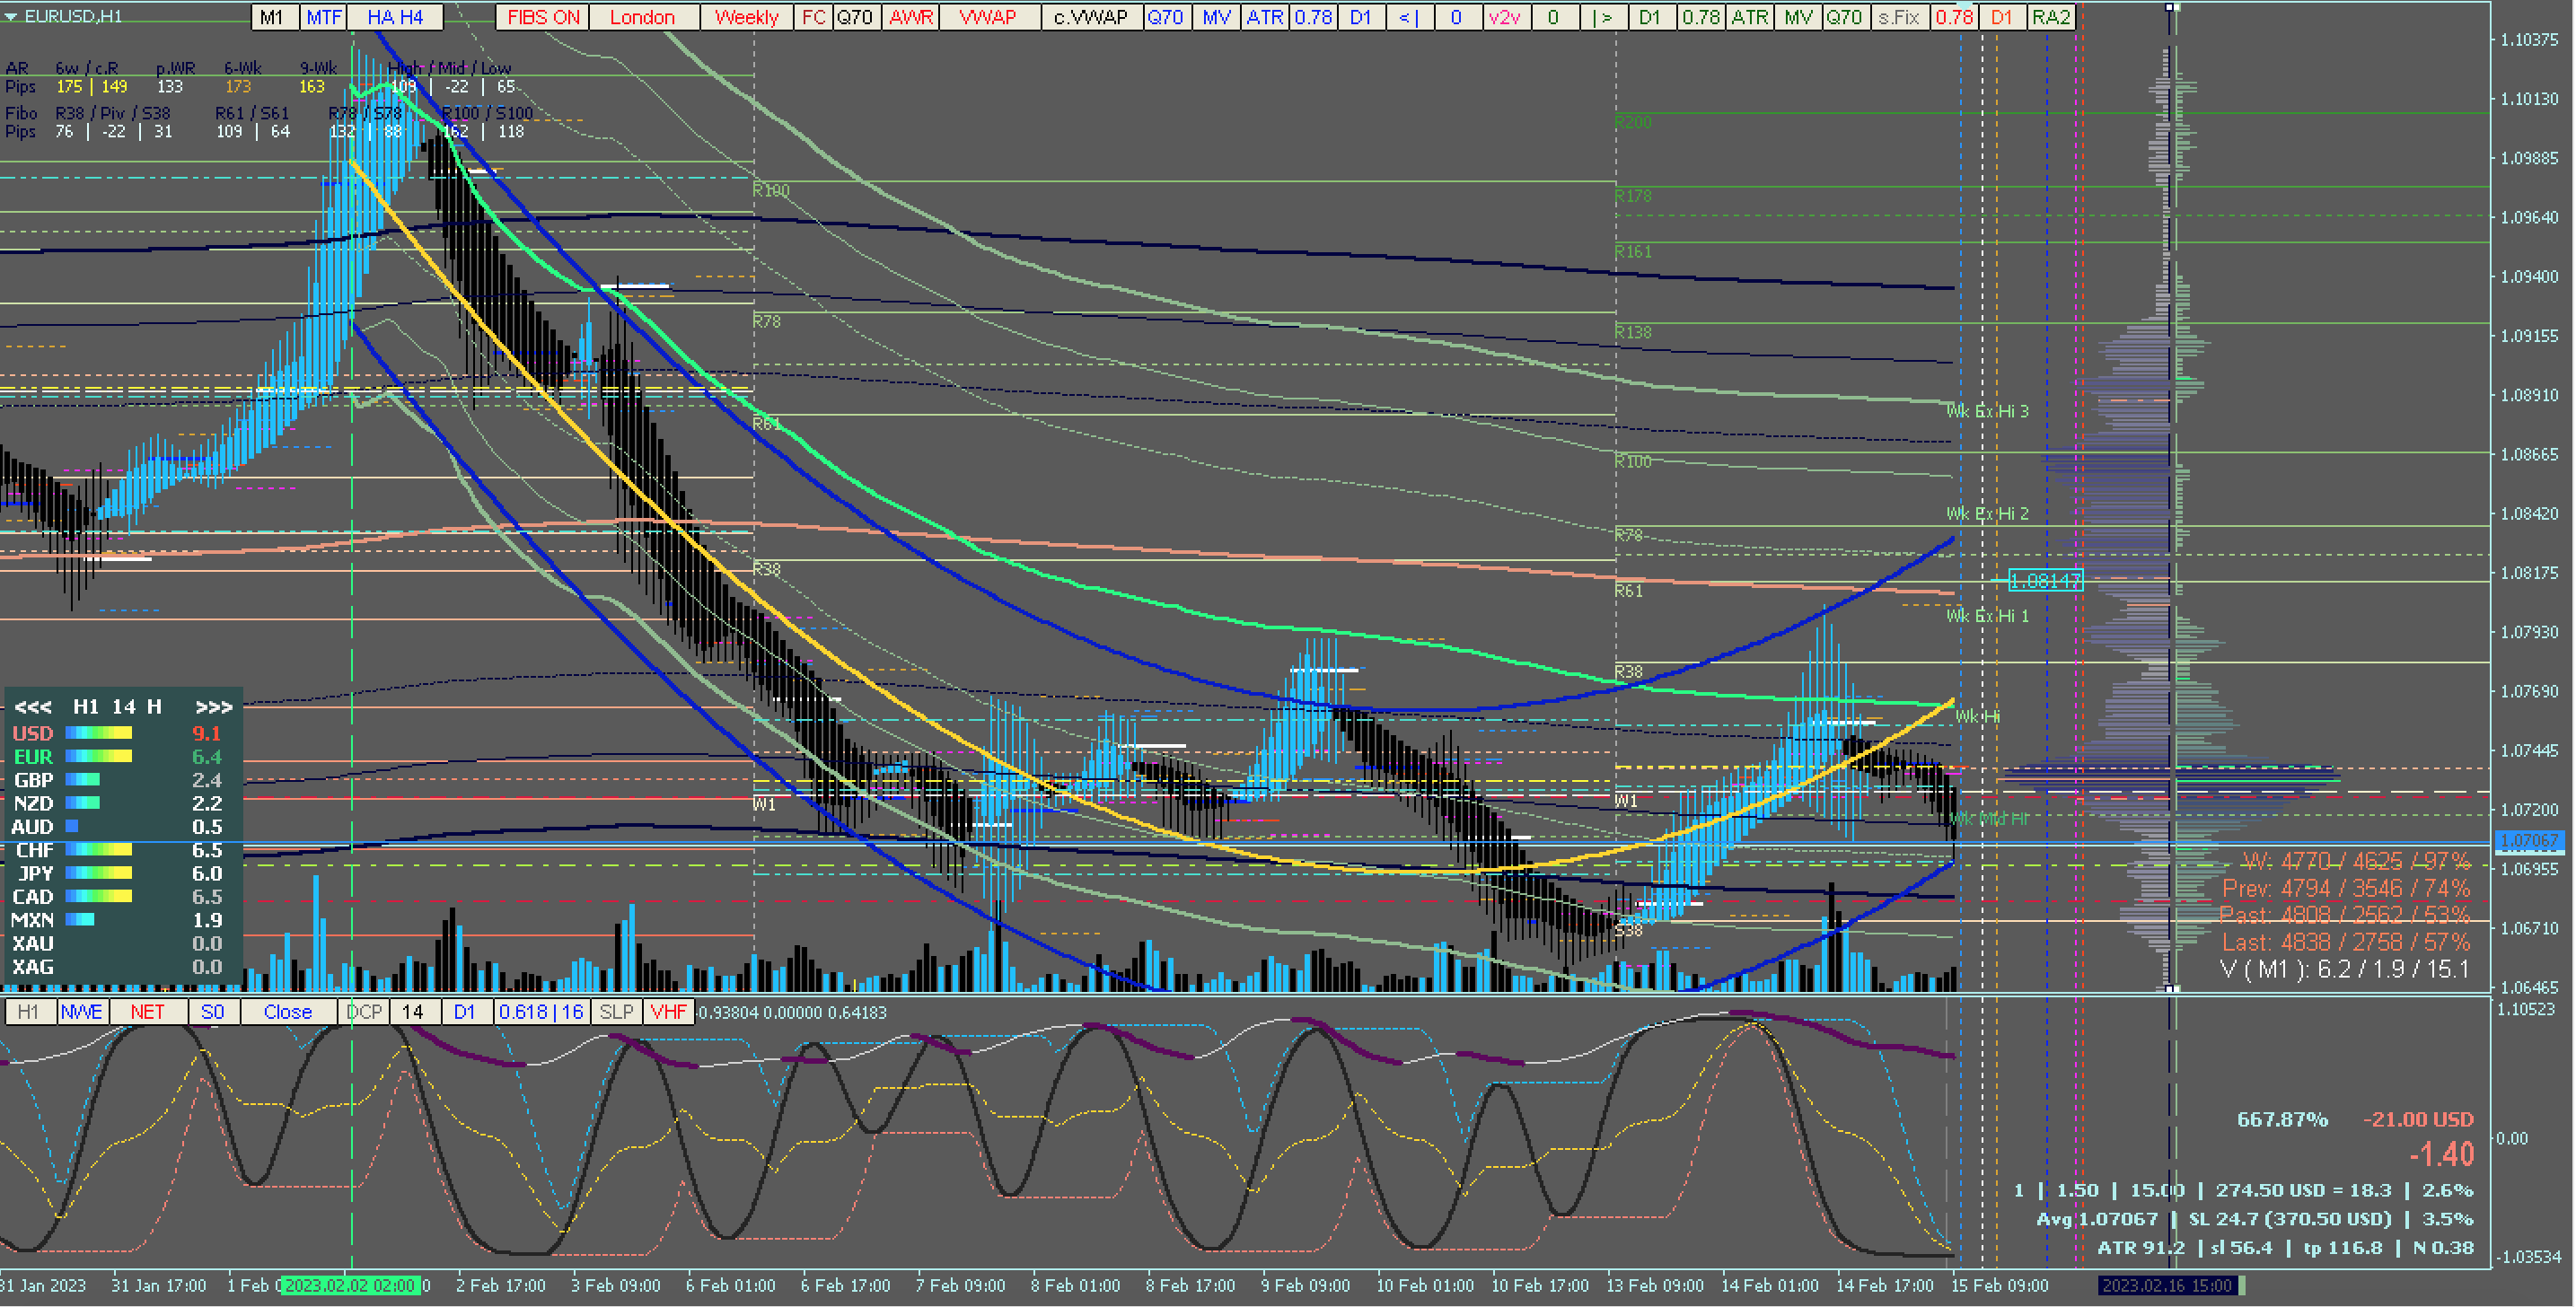2576x1307 pixels.
Task: Click the red NET button
Action: click(x=147, y=1012)
